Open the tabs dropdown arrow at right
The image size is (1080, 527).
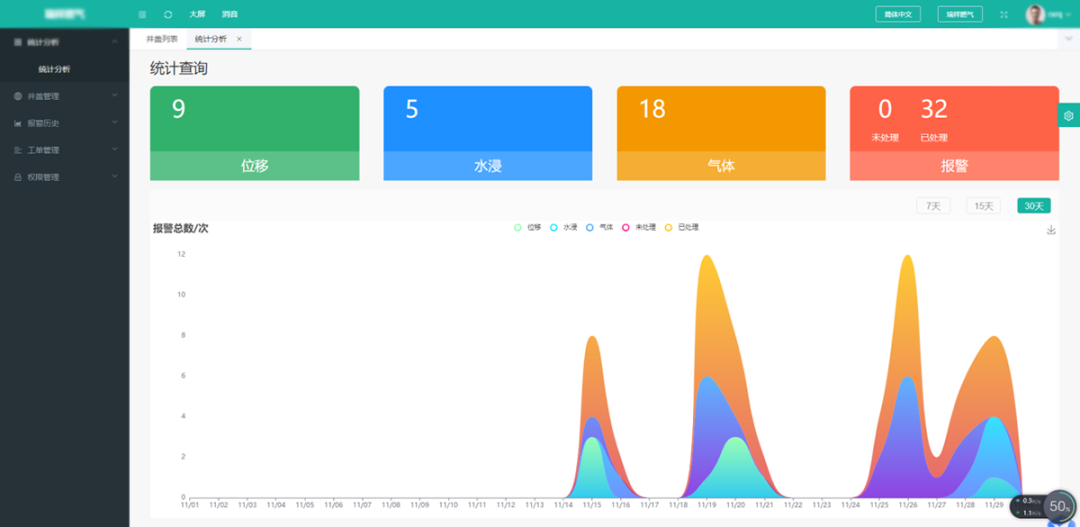[1068, 39]
